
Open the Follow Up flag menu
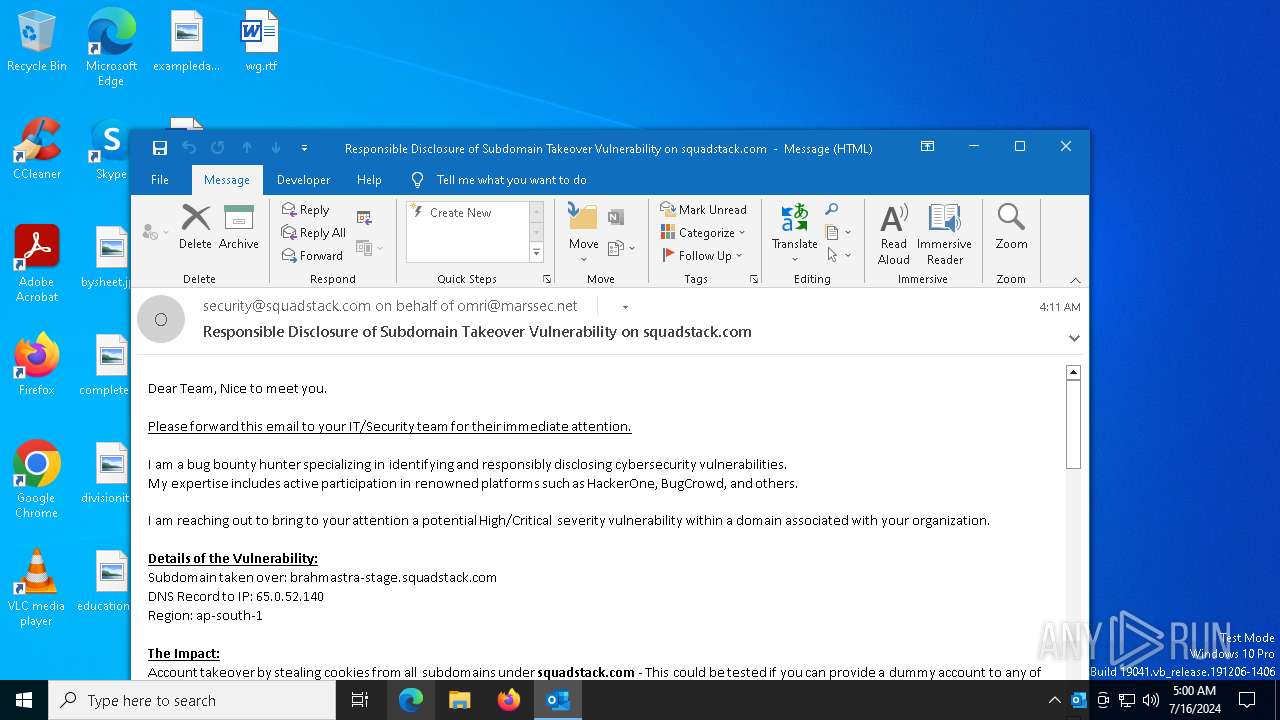pos(703,256)
